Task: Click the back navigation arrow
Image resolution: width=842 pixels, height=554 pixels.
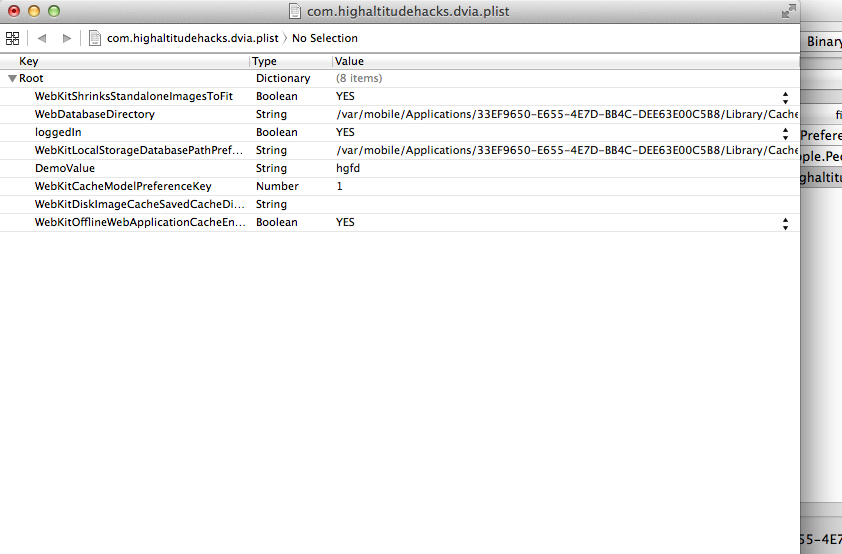Action: click(42, 38)
